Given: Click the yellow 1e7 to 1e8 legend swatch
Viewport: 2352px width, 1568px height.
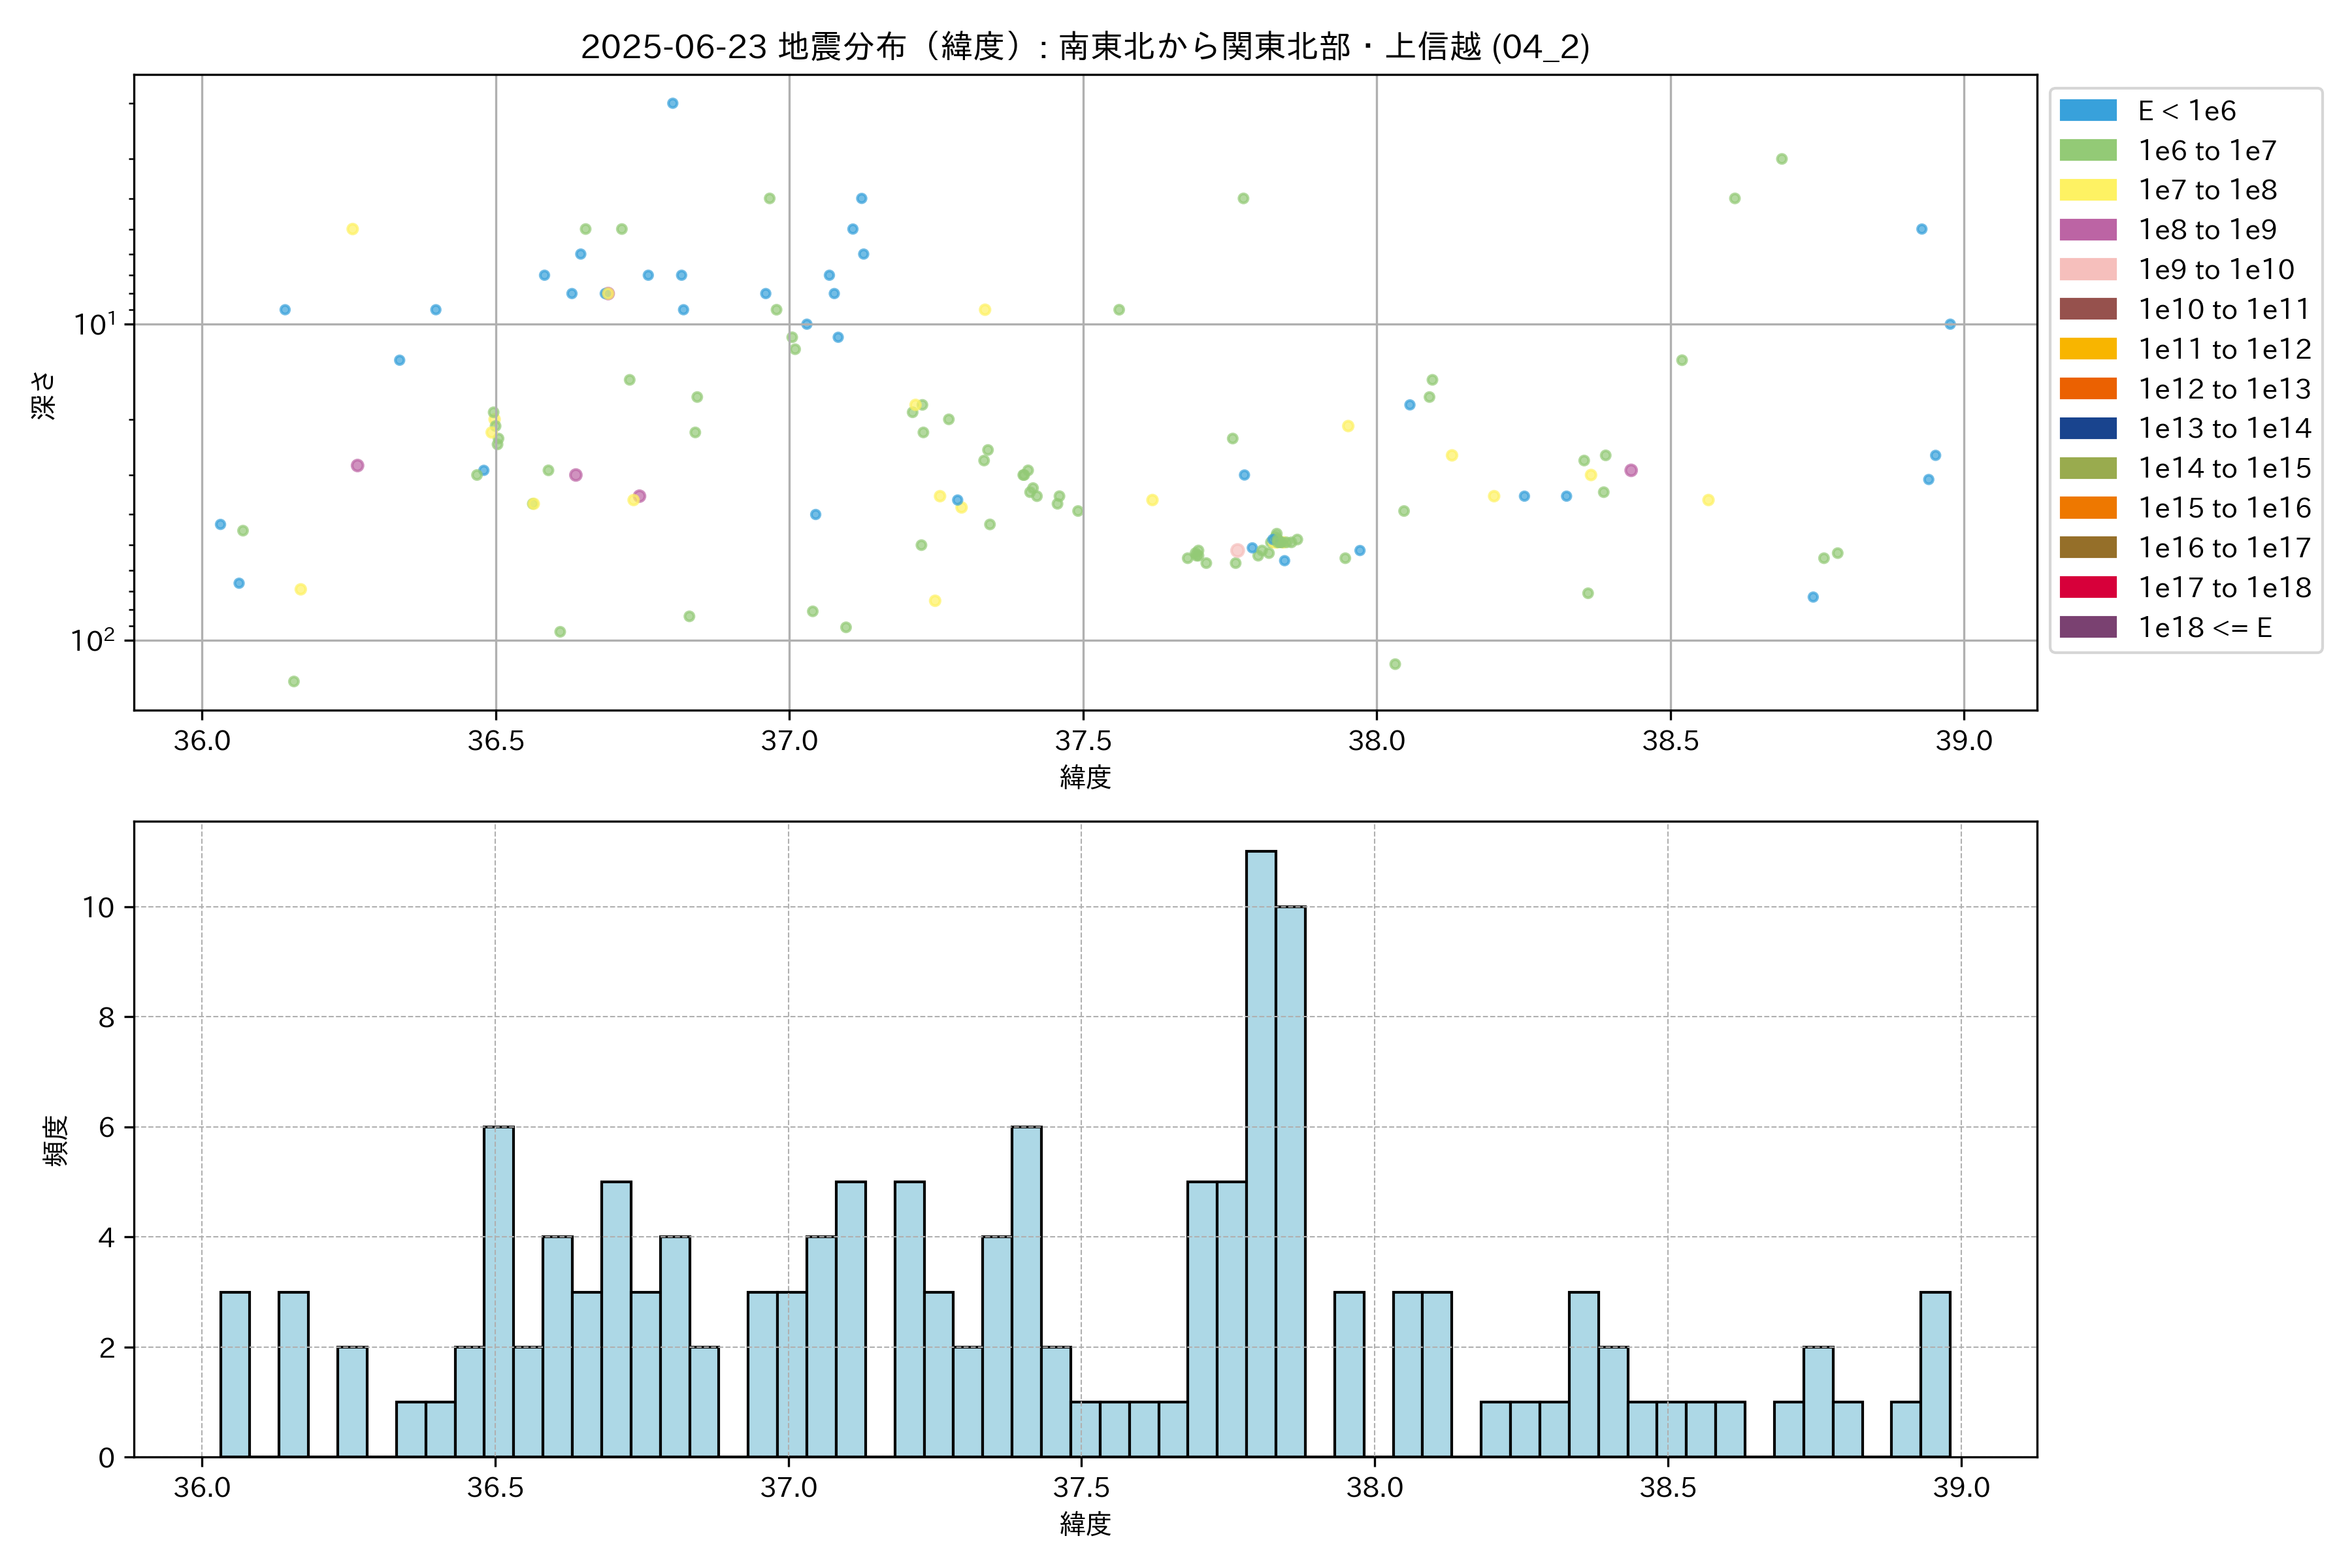Looking at the screenshot, I should (x=2088, y=190).
